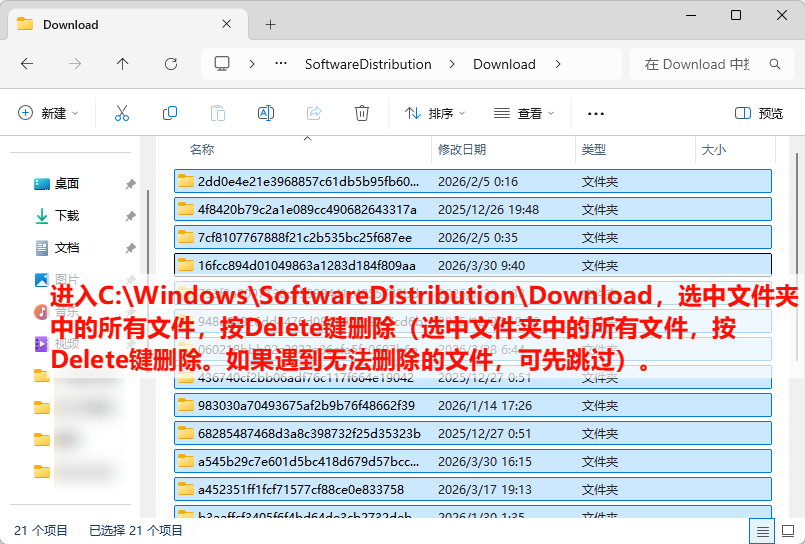
Task: Open Downloads (下载) in sidebar
Action: point(66,216)
